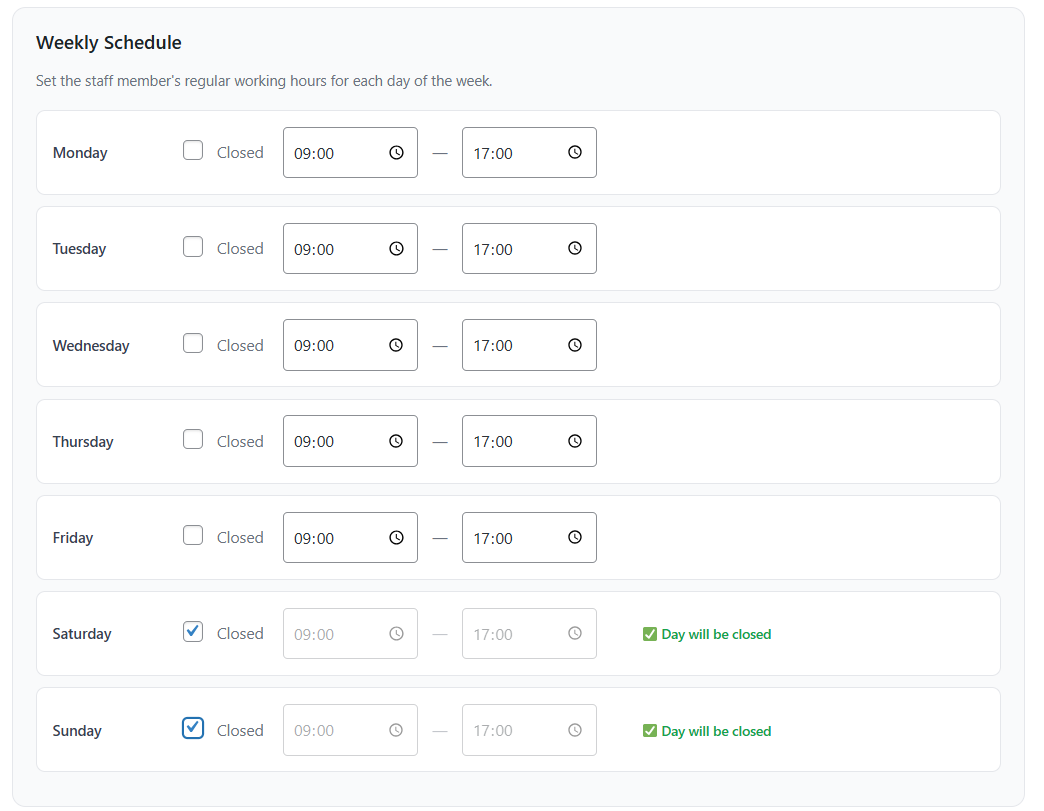Enable the Closed option for Wednesday
This screenshot has height=811, width=1044.
coord(192,343)
